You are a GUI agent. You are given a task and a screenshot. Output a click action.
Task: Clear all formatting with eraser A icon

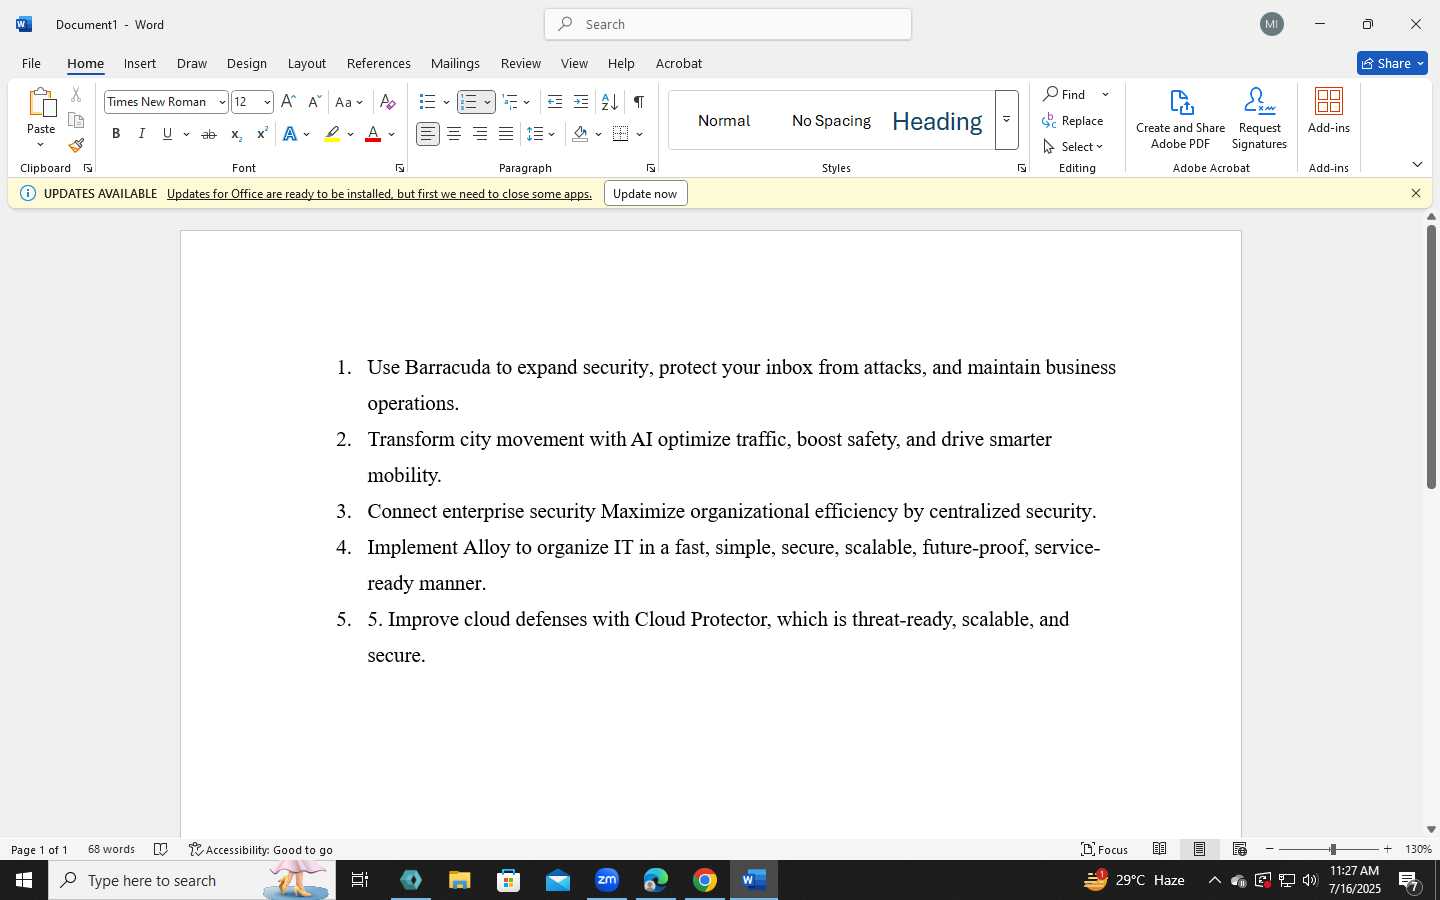388,102
